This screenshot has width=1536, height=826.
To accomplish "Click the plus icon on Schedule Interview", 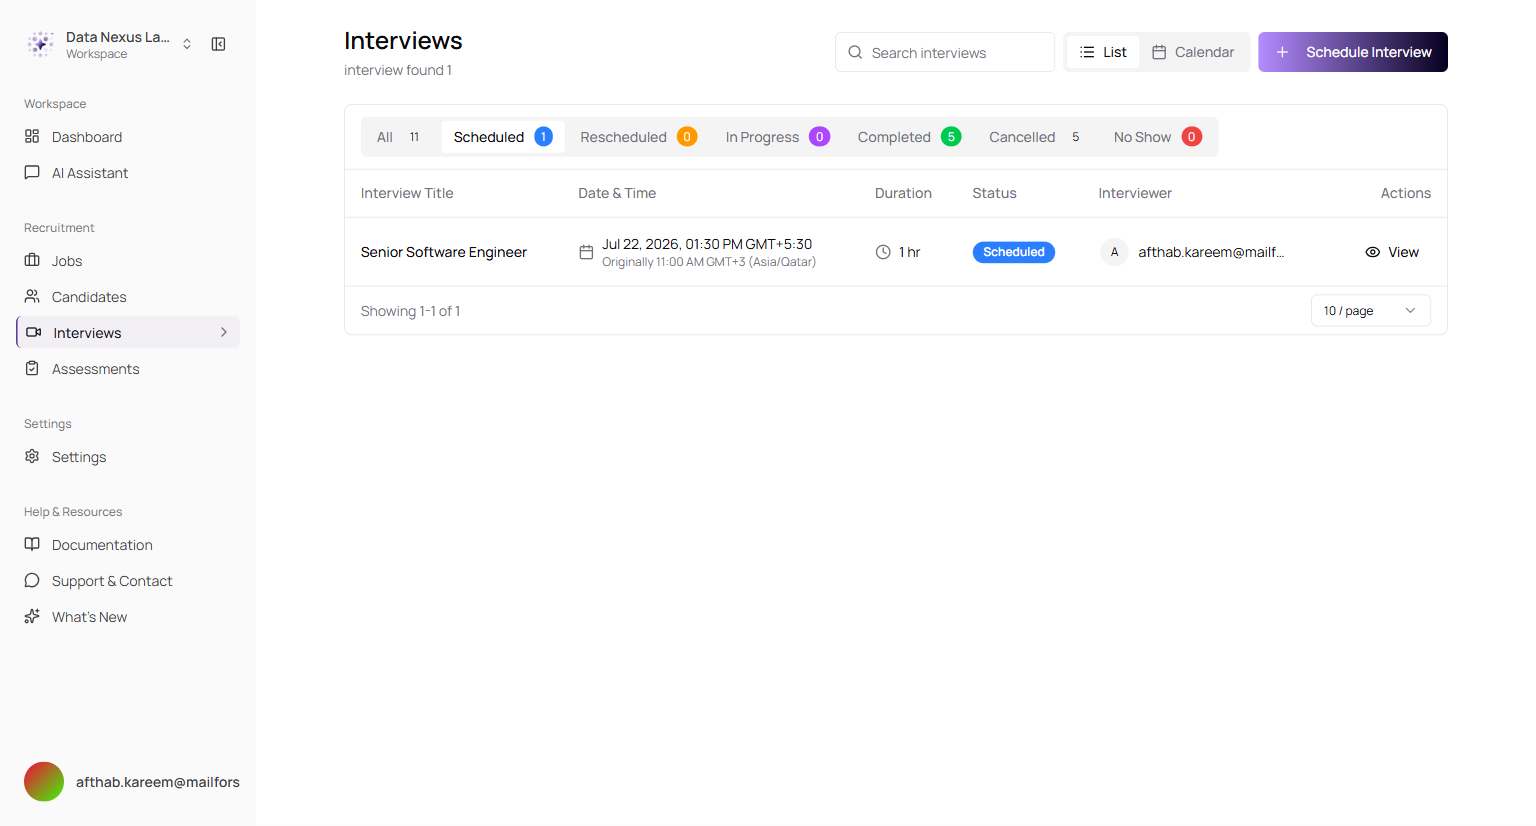I will tap(1282, 52).
